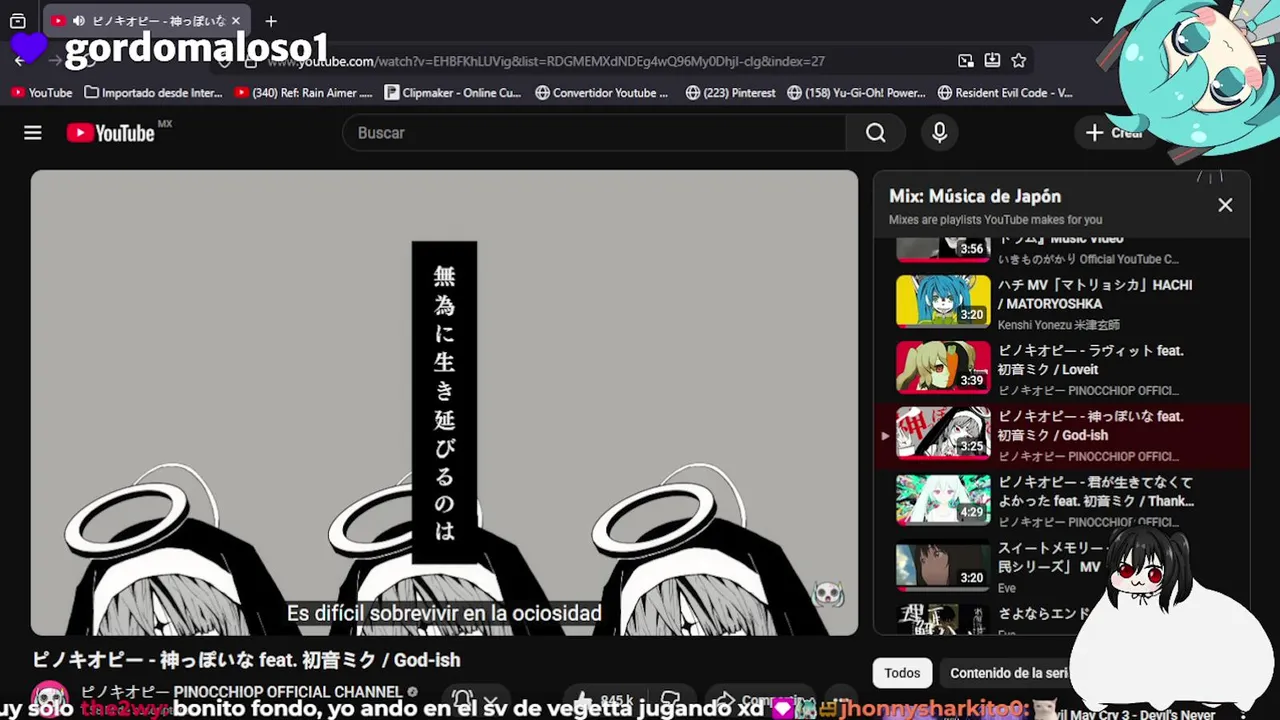The image size is (1280, 720).
Task: Close the ピノキオピー browser tab
Action: point(236,20)
